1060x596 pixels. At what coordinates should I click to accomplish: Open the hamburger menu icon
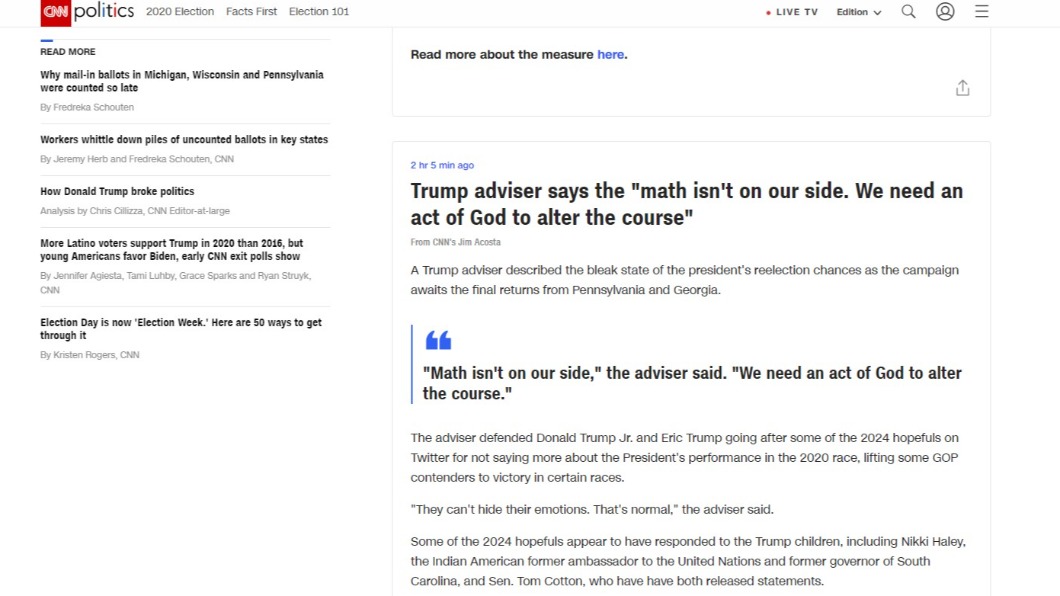point(982,11)
